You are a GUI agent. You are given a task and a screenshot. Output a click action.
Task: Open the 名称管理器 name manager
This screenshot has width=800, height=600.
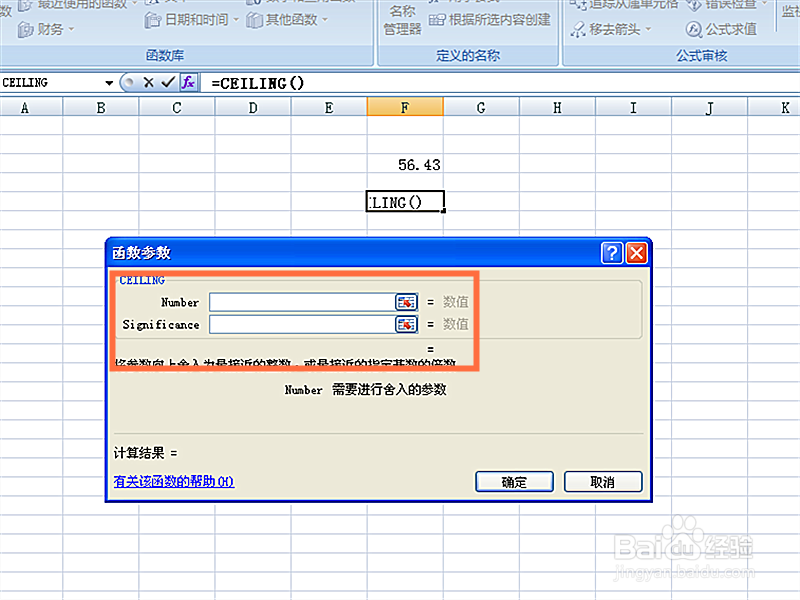click(x=403, y=19)
